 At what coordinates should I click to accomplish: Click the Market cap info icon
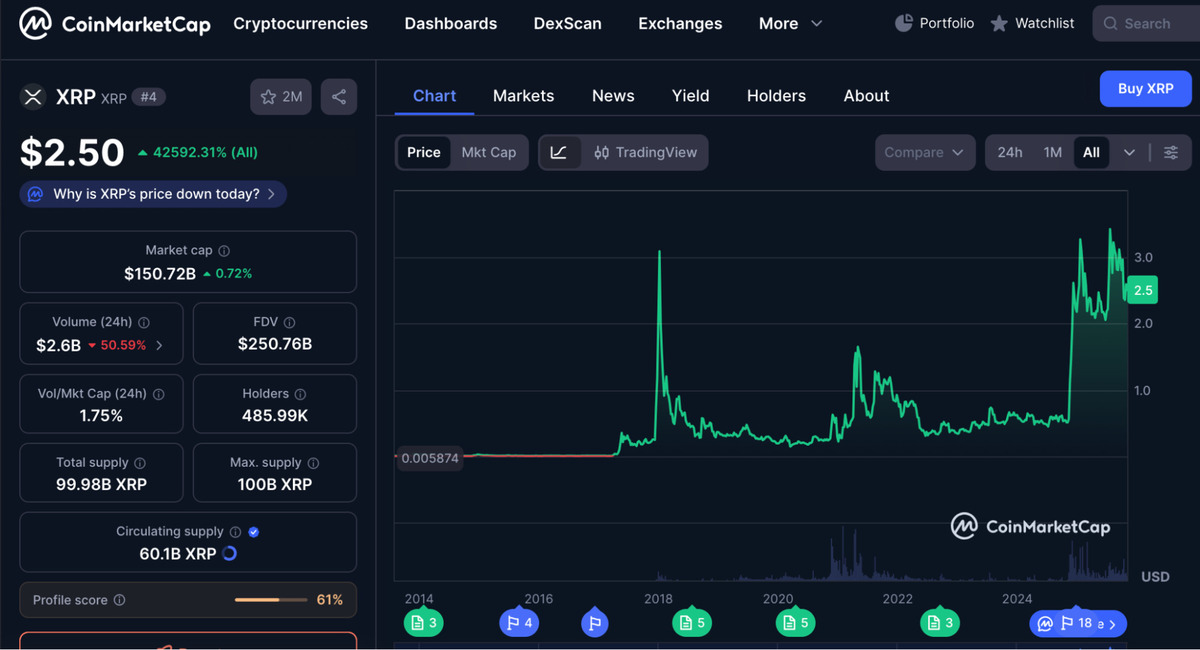pos(224,251)
